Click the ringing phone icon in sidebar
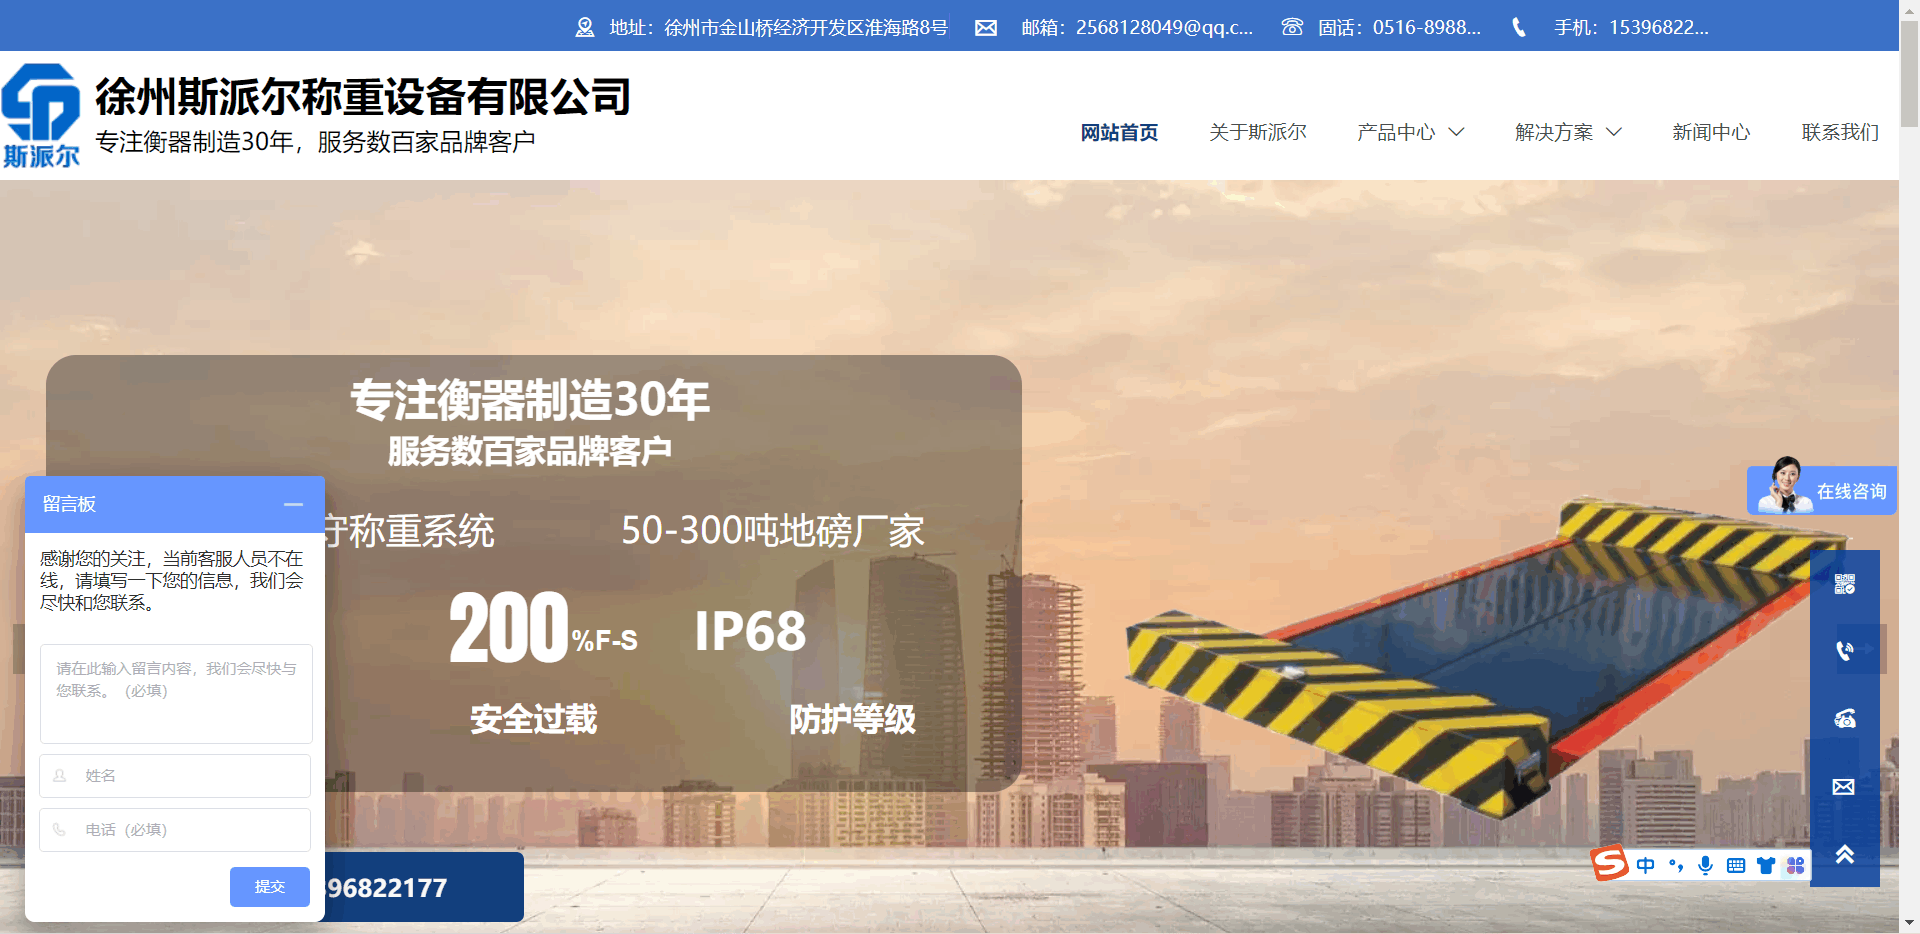The height and width of the screenshot is (934, 1920). [x=1845, y=651]
